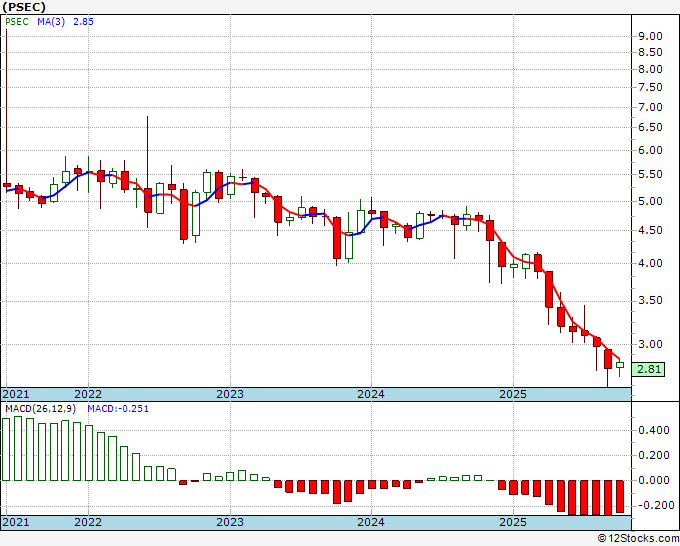Click 2021 on the MACD timeline
This screenshot has width=680, height=546.
[16, 522]
